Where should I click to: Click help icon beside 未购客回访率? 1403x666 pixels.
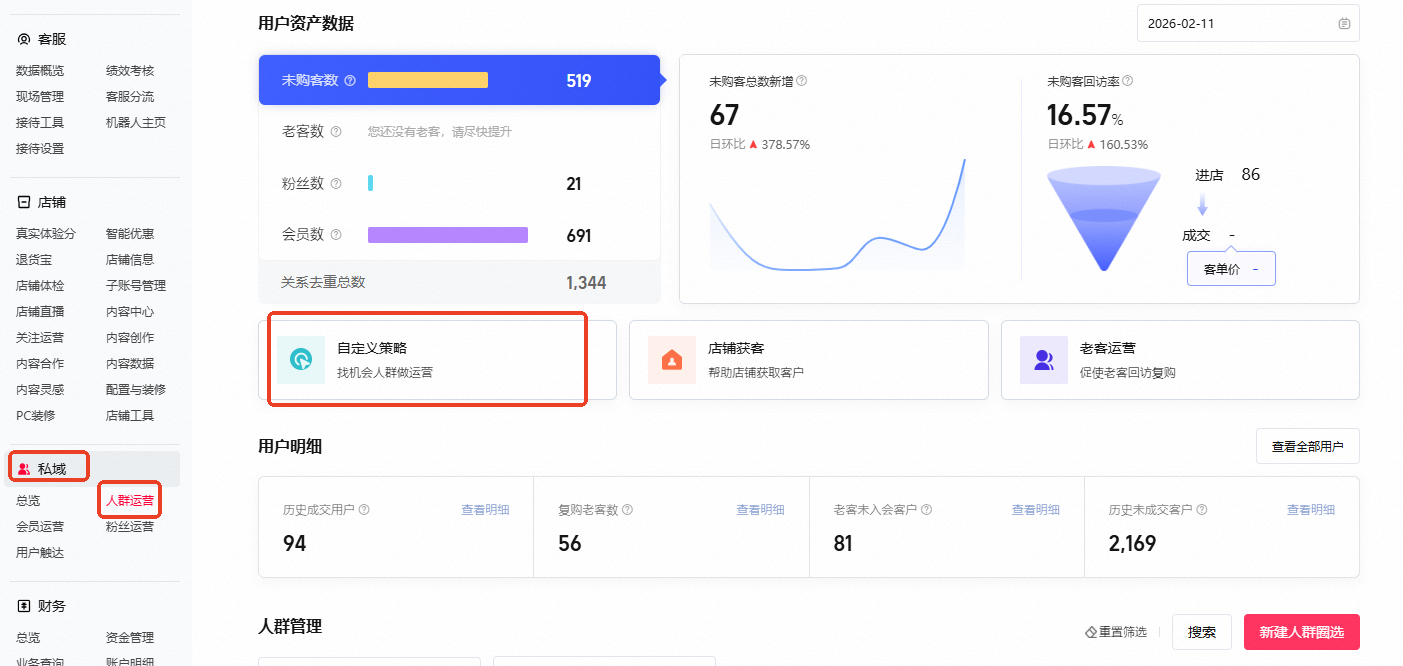(x=1127, y=81)
